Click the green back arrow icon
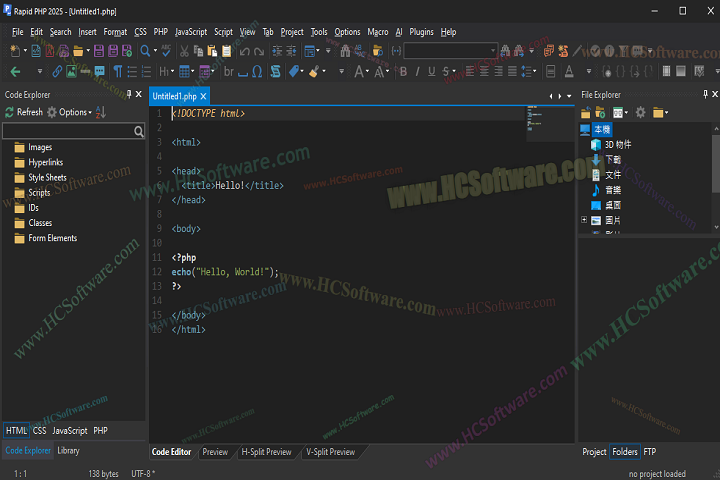 [x=15, y=71]
